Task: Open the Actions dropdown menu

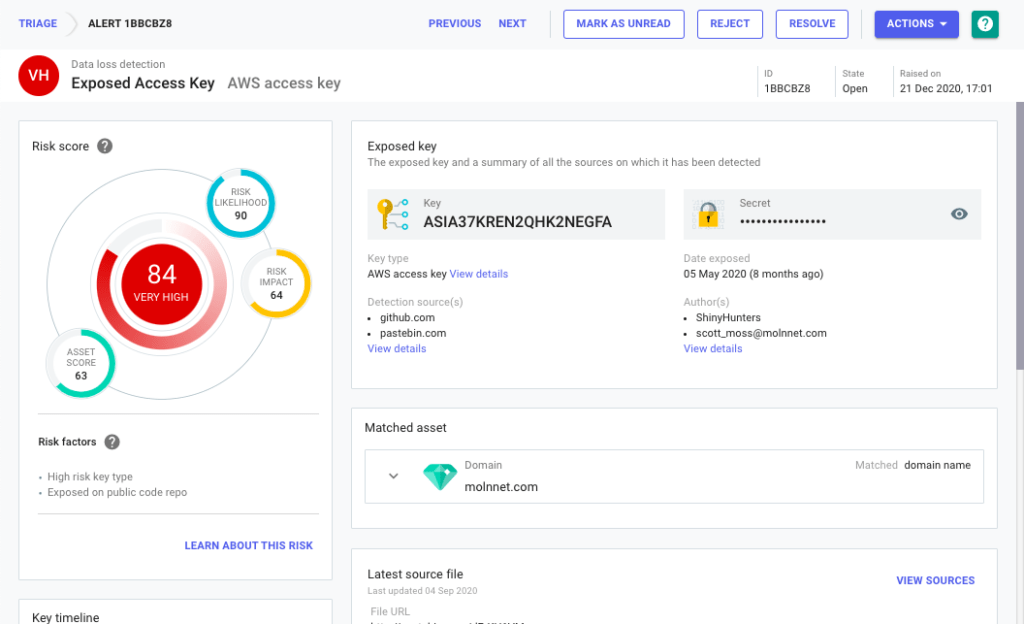Action: tap(916, 24)
